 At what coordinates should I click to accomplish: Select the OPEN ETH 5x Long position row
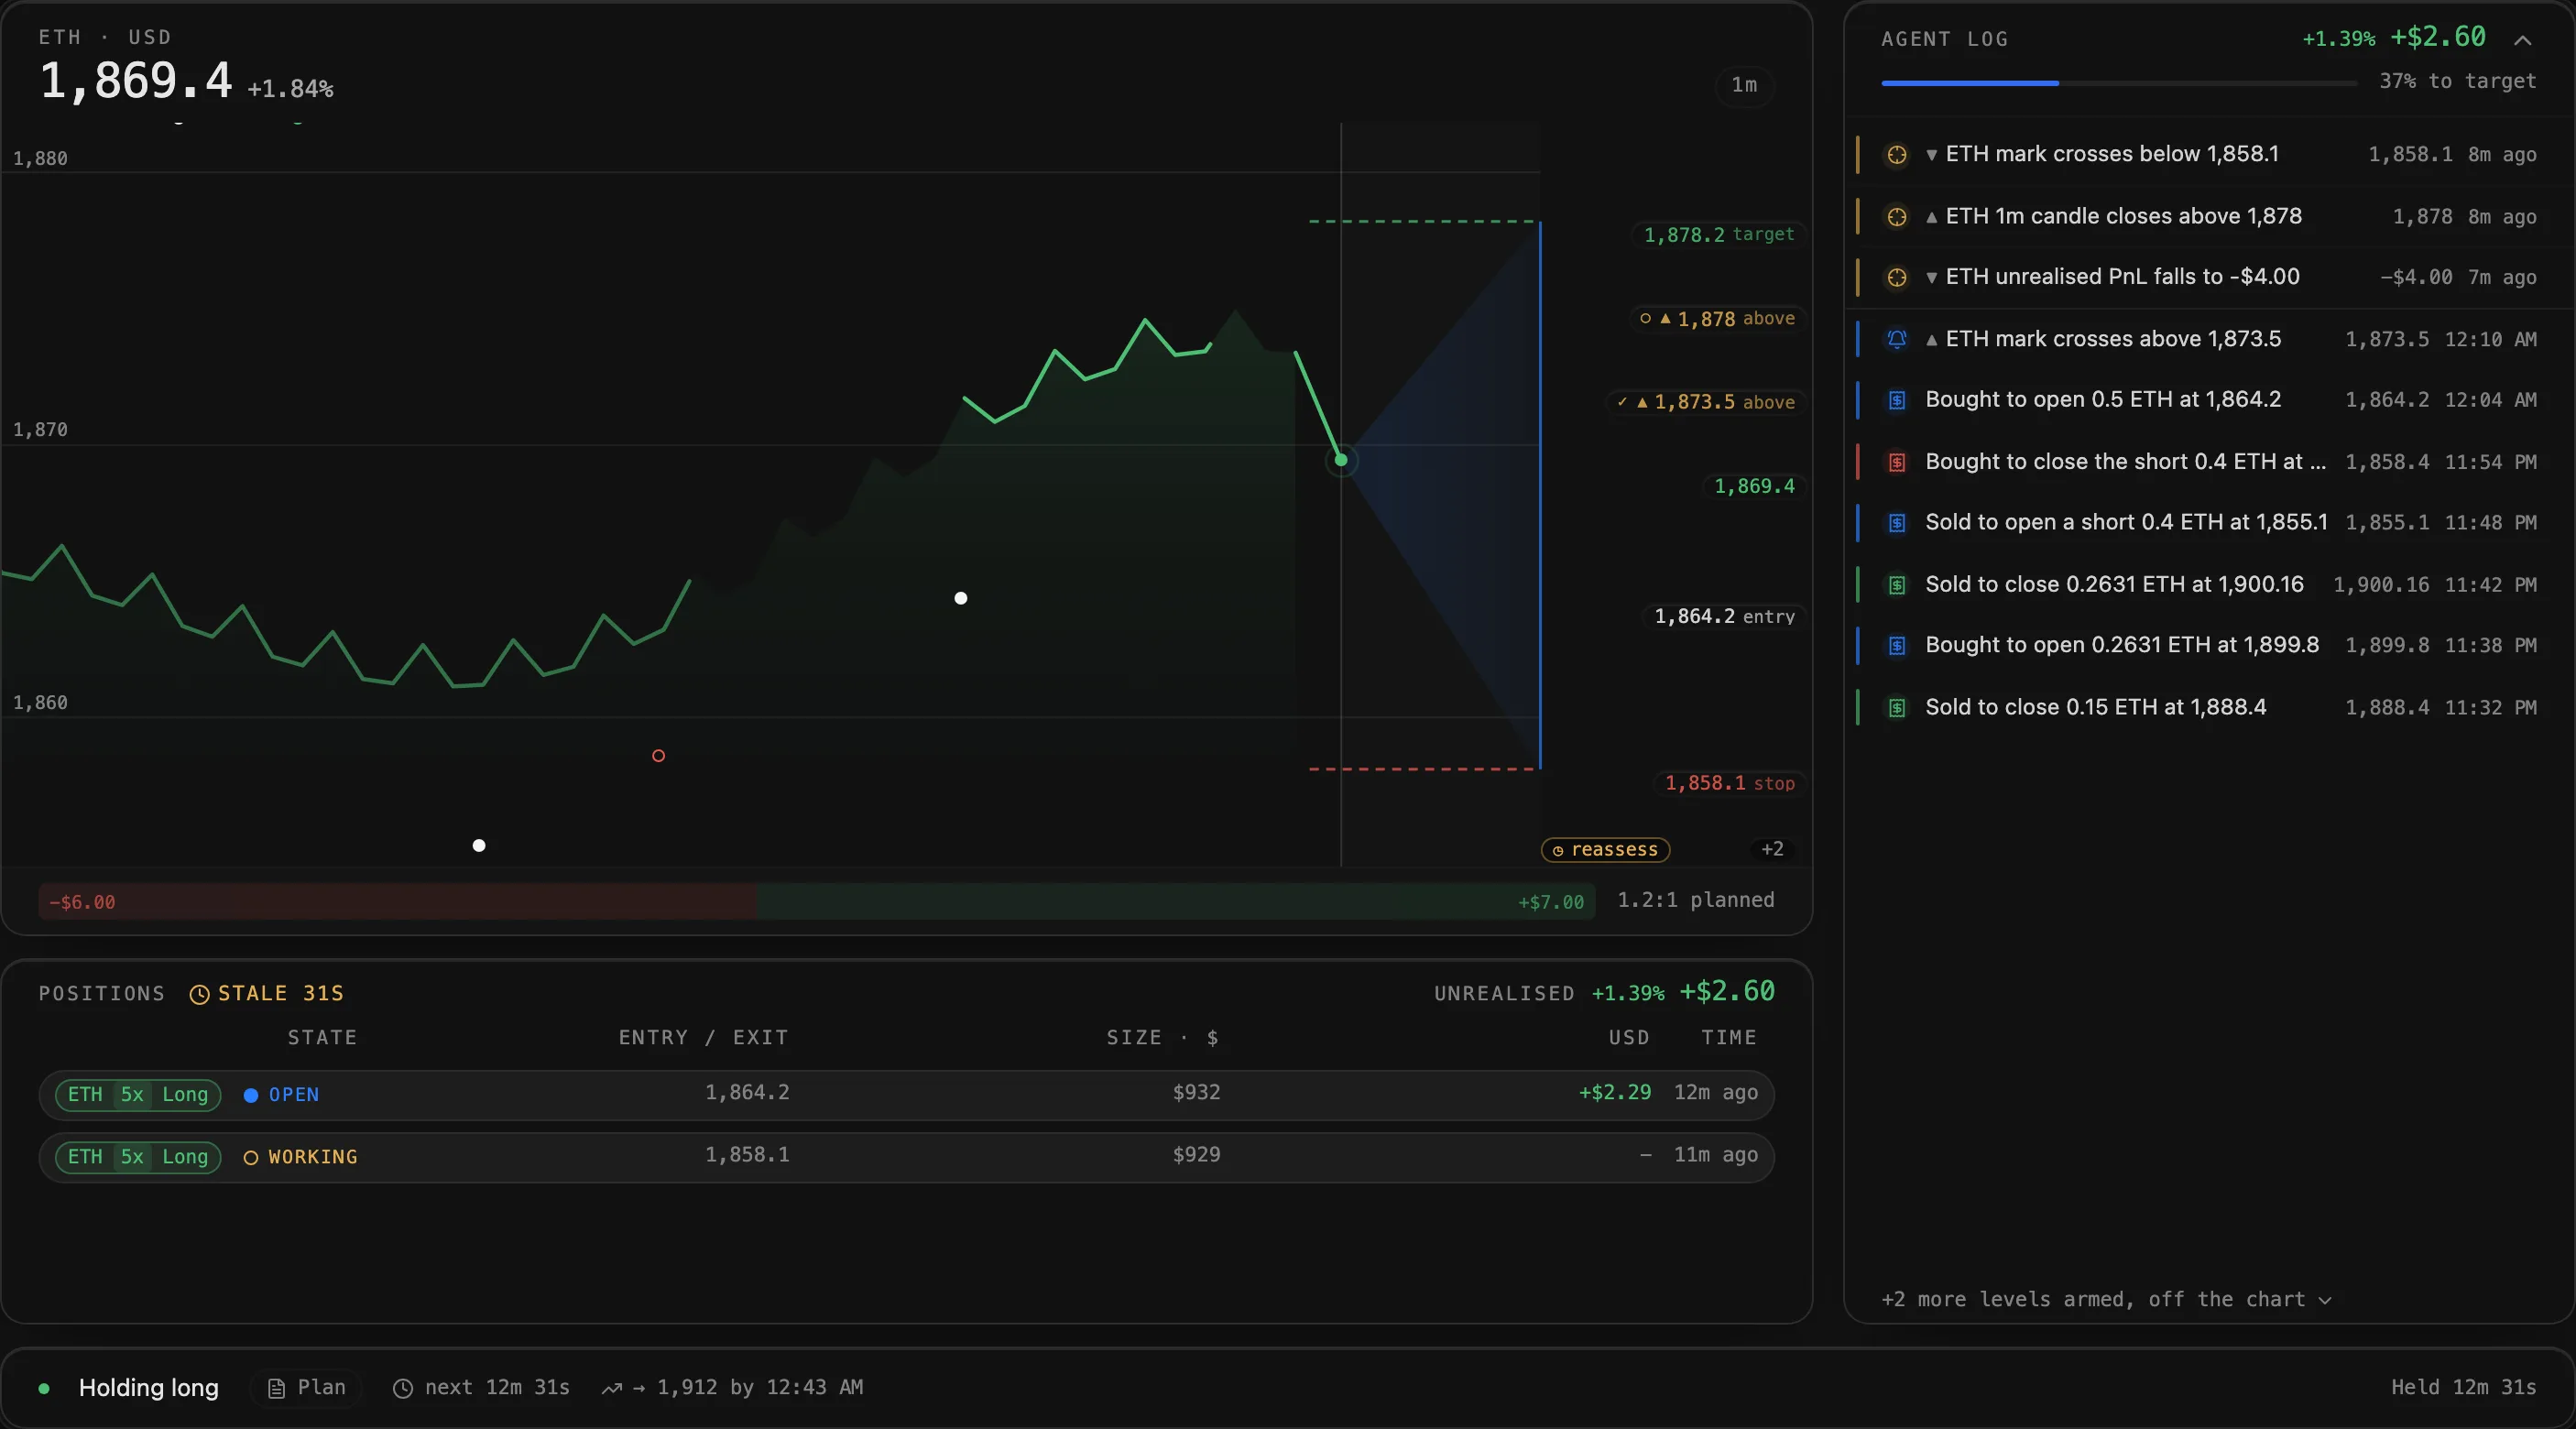(x=906, y=1095)
